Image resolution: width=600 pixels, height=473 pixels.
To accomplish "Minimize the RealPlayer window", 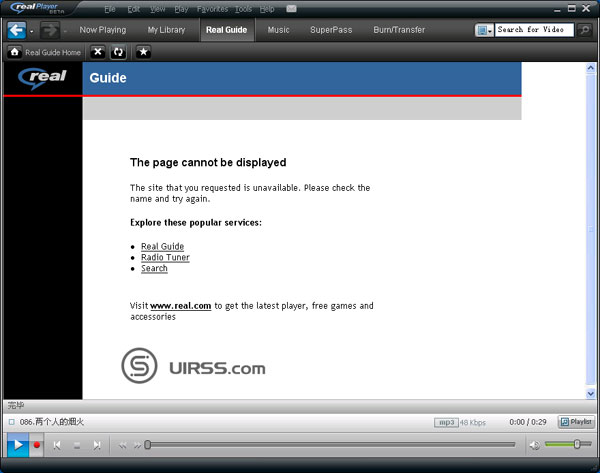I will click(557, 9).
